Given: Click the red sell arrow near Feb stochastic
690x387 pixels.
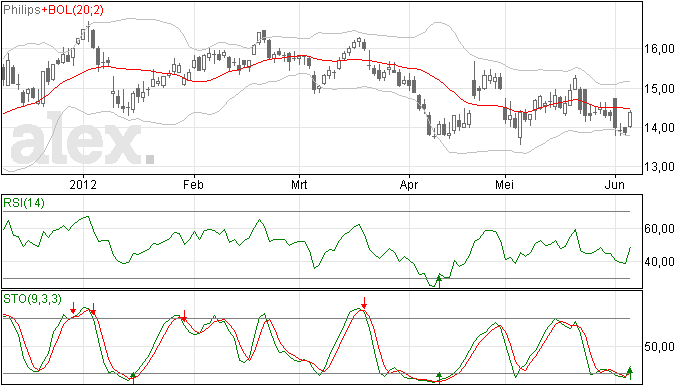Looking at the screenshot, I should (184, 315).
